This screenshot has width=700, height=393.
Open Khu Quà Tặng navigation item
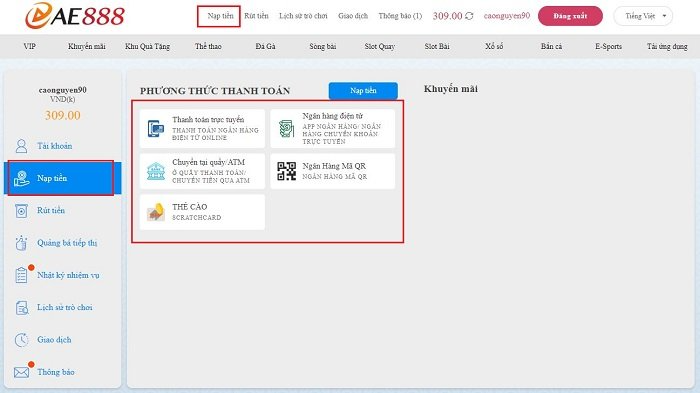point(147,46)
